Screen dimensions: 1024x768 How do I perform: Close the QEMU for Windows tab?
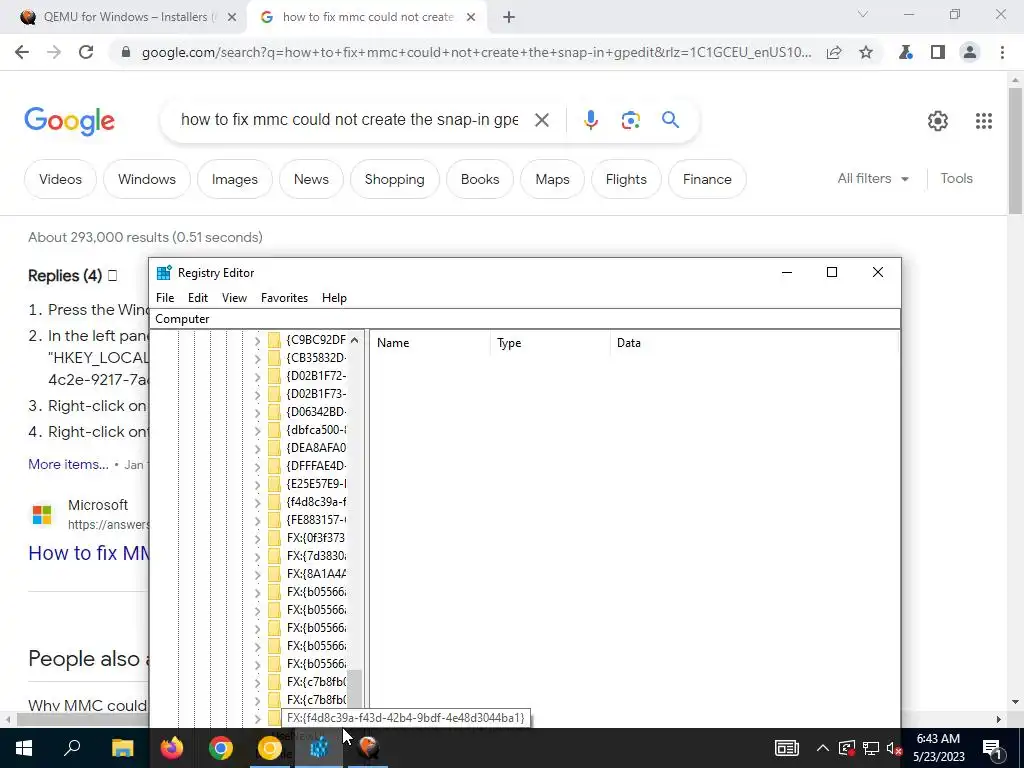point(232,18)
